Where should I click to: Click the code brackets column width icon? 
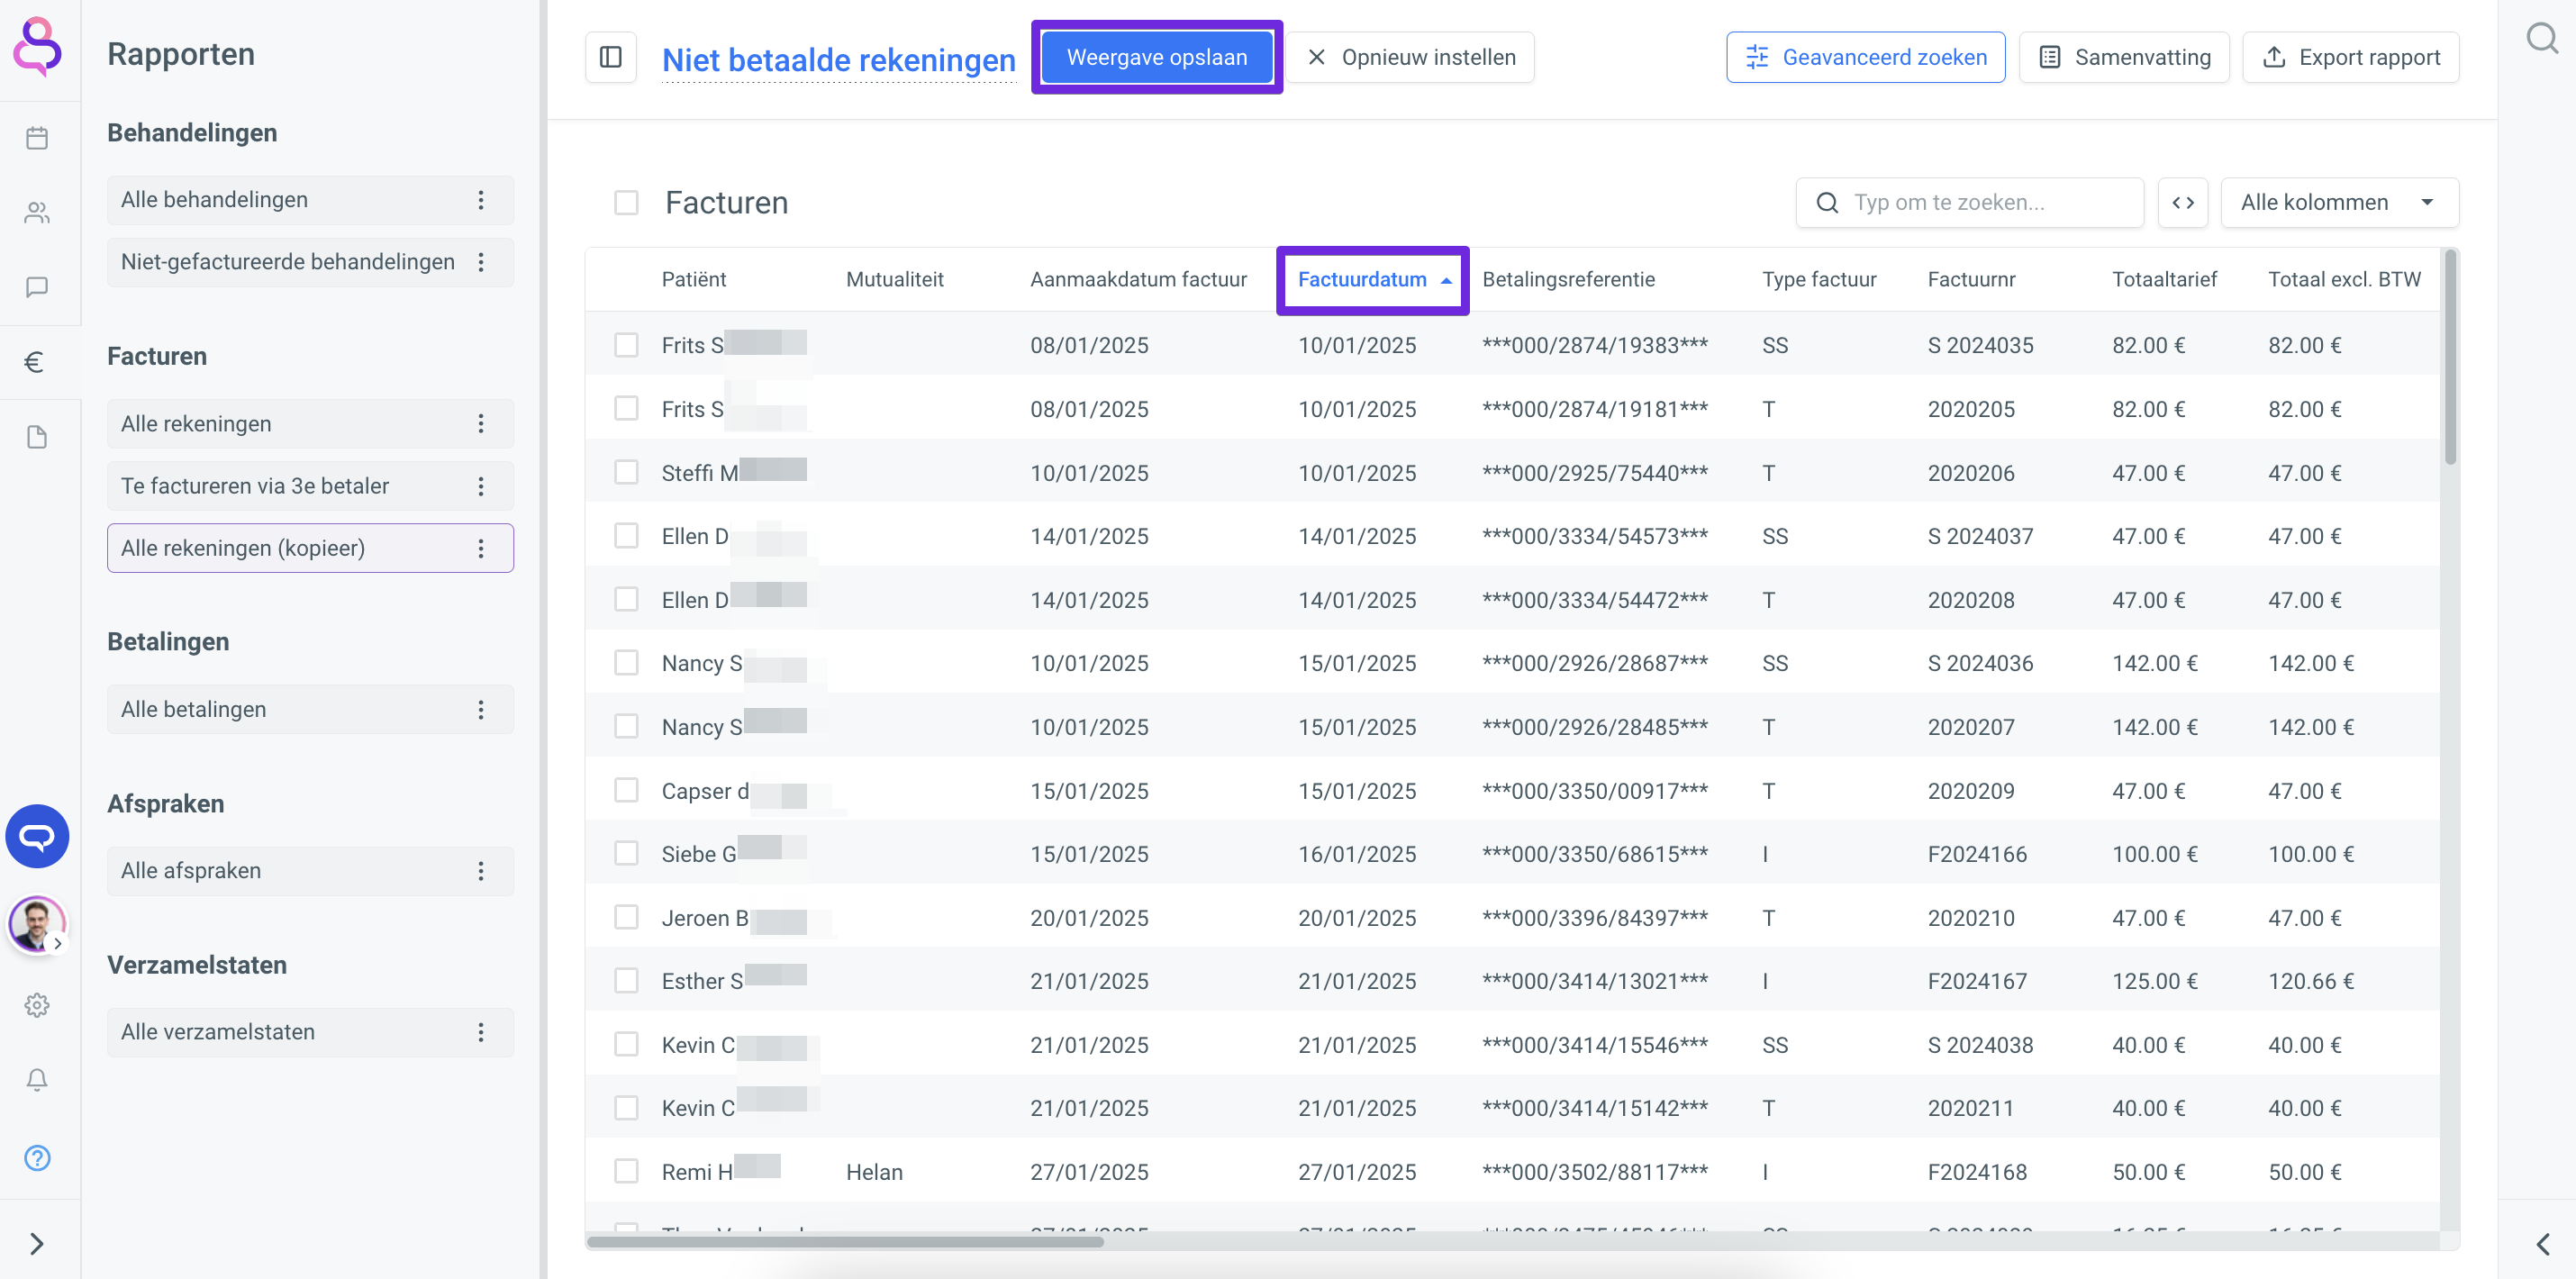(2183, 202)
